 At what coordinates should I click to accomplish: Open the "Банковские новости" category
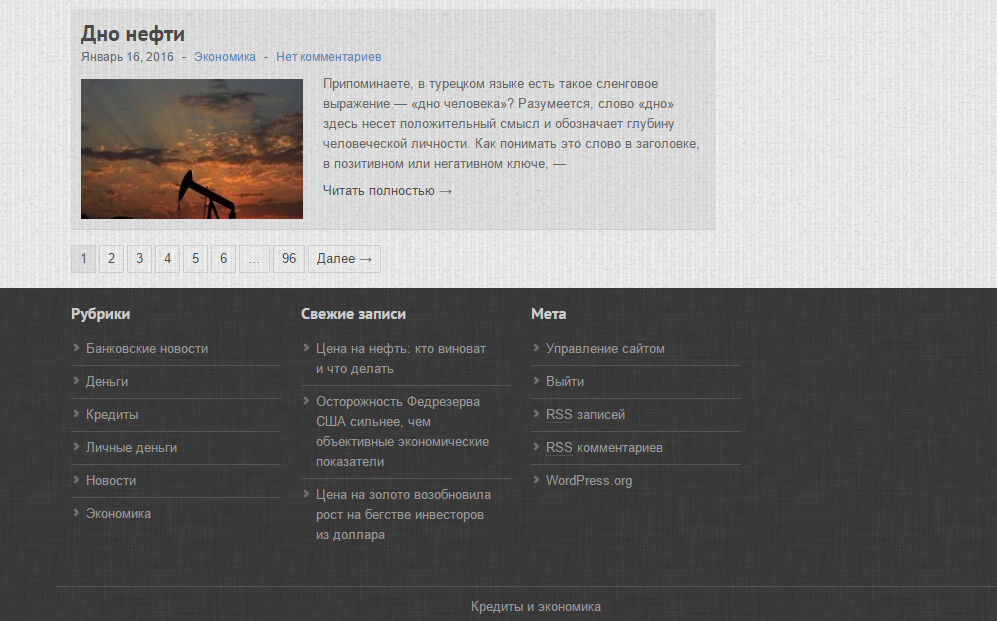[x=147, y=348]
